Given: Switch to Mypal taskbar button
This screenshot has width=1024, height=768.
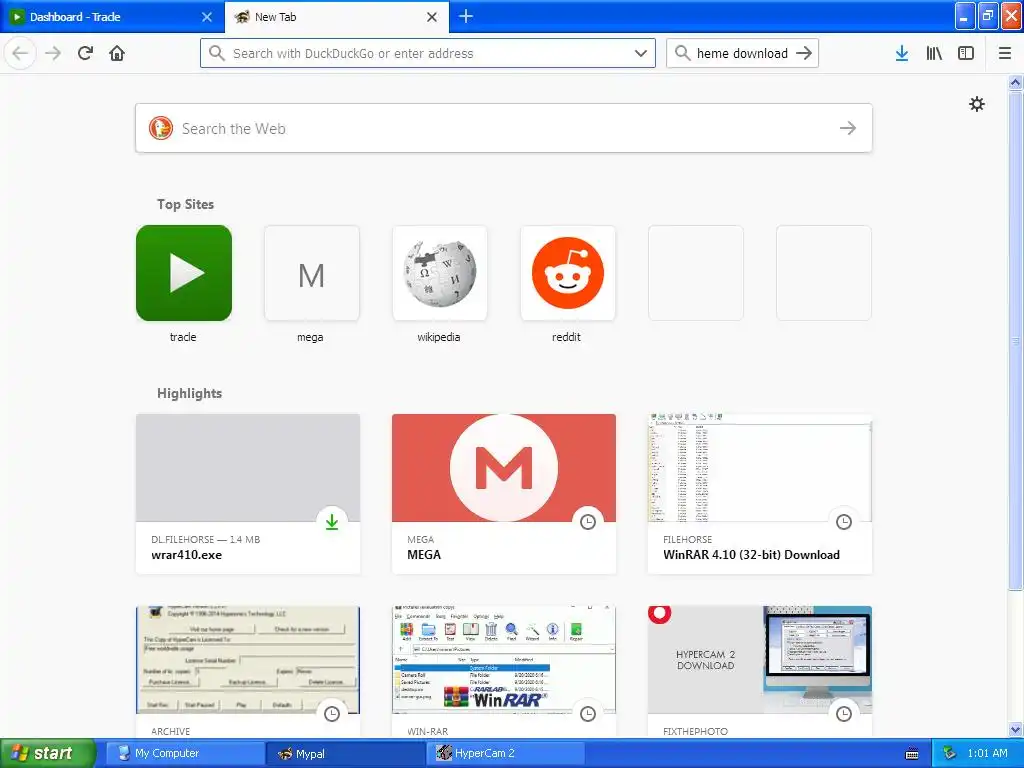Looking at the screenshot, I should 346,754.
